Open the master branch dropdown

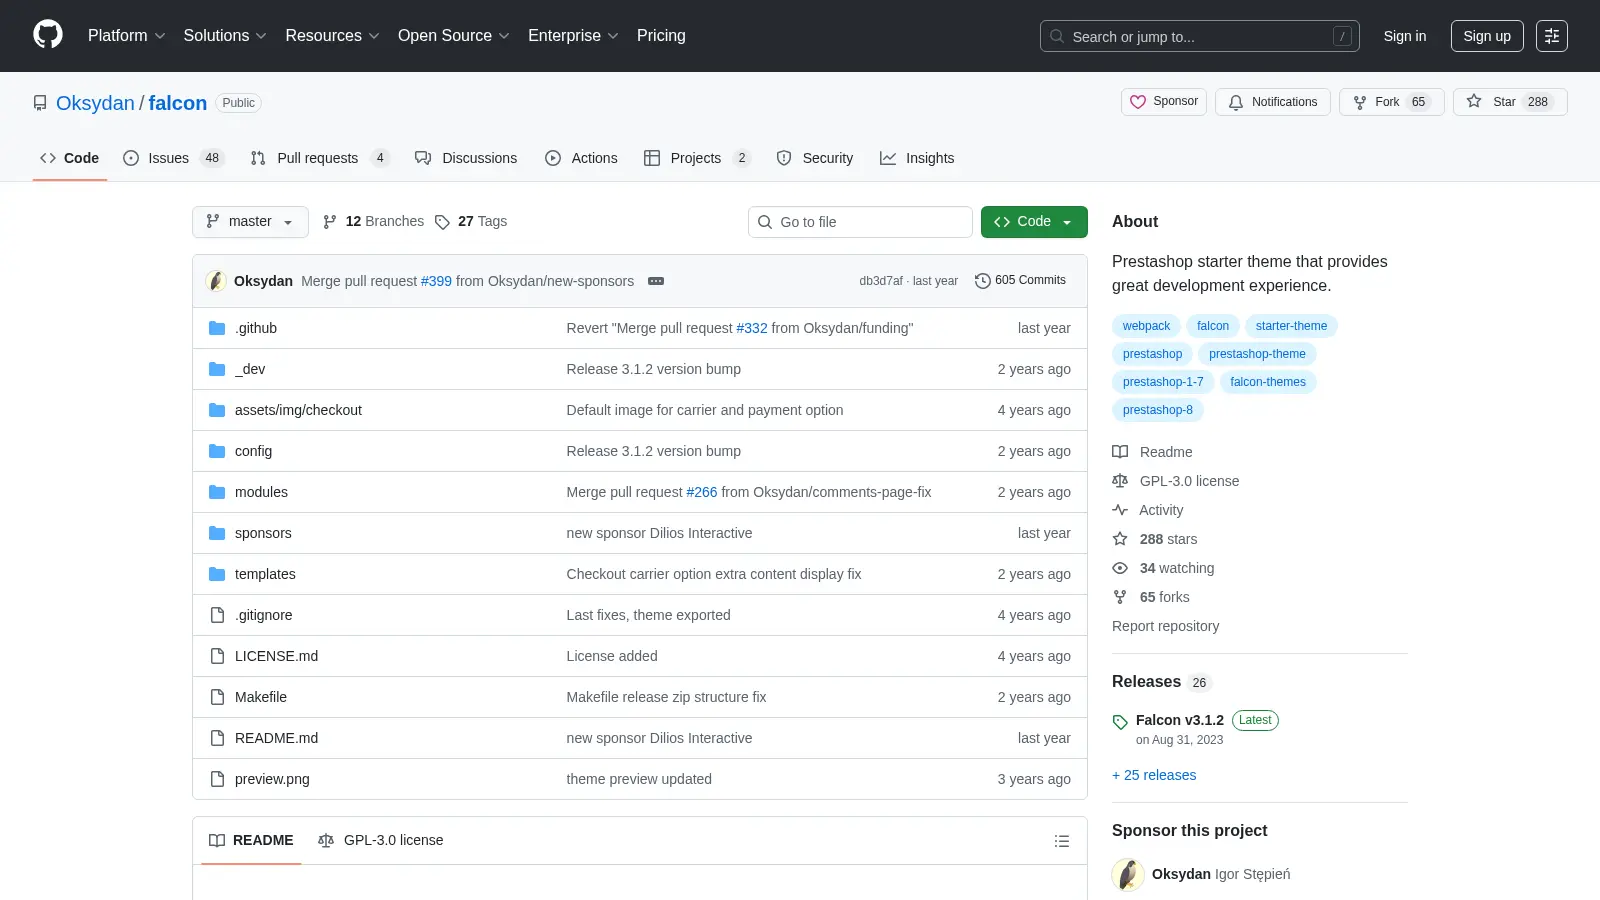point(250,222)
